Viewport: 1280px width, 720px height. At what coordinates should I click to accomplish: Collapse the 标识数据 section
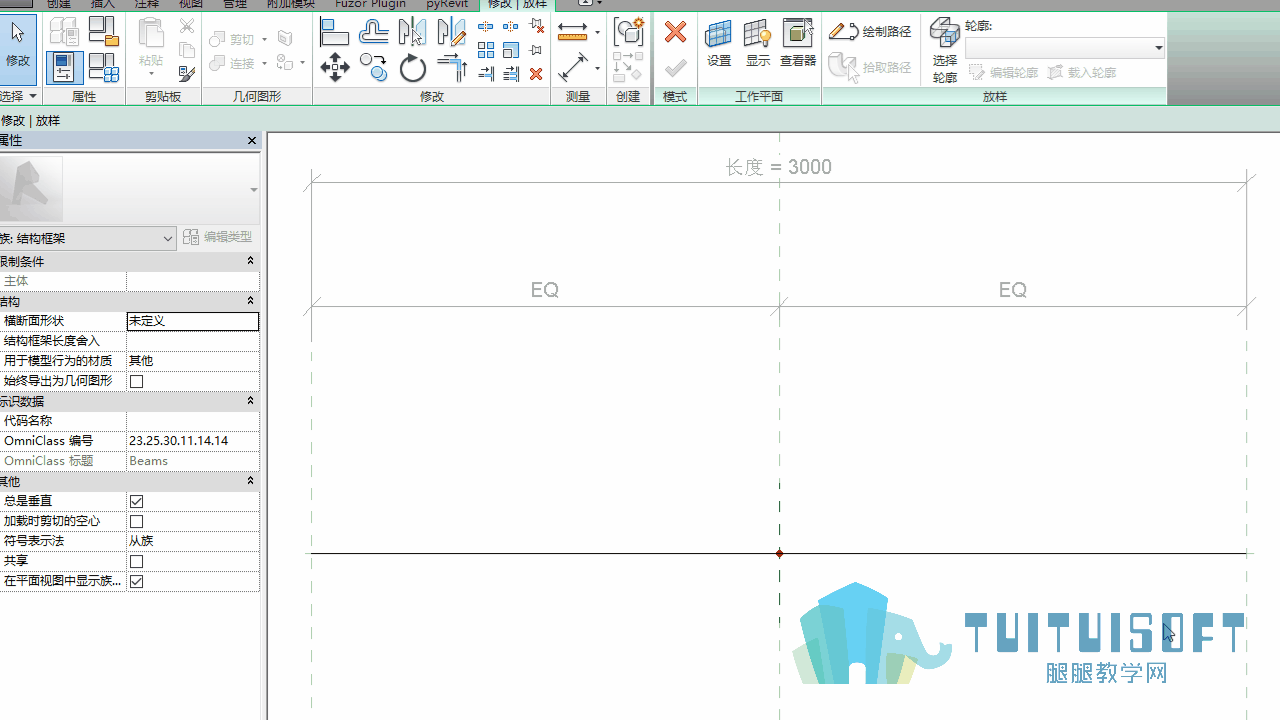pyautogui.click(x=251, y=401)
